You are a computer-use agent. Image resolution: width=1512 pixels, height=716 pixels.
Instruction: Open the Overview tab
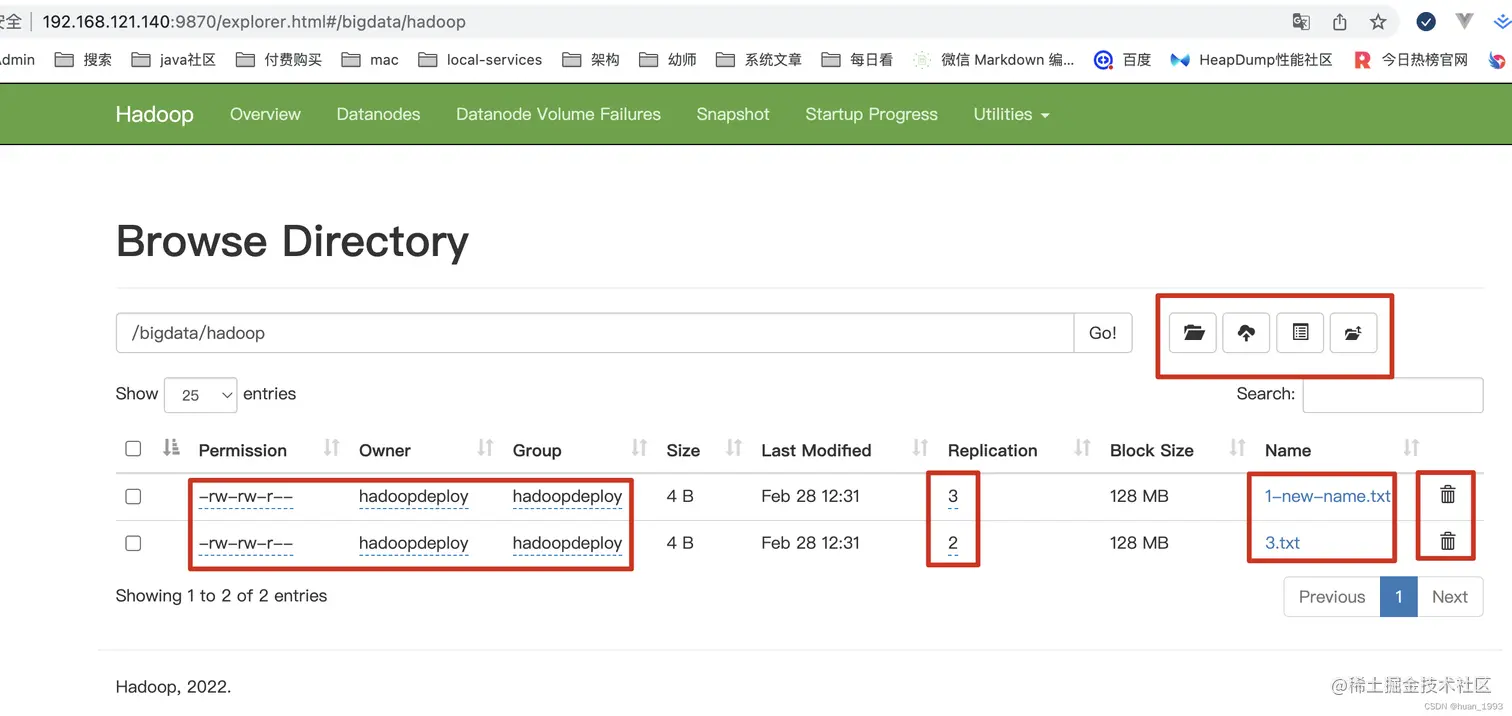tap(265, 114)
